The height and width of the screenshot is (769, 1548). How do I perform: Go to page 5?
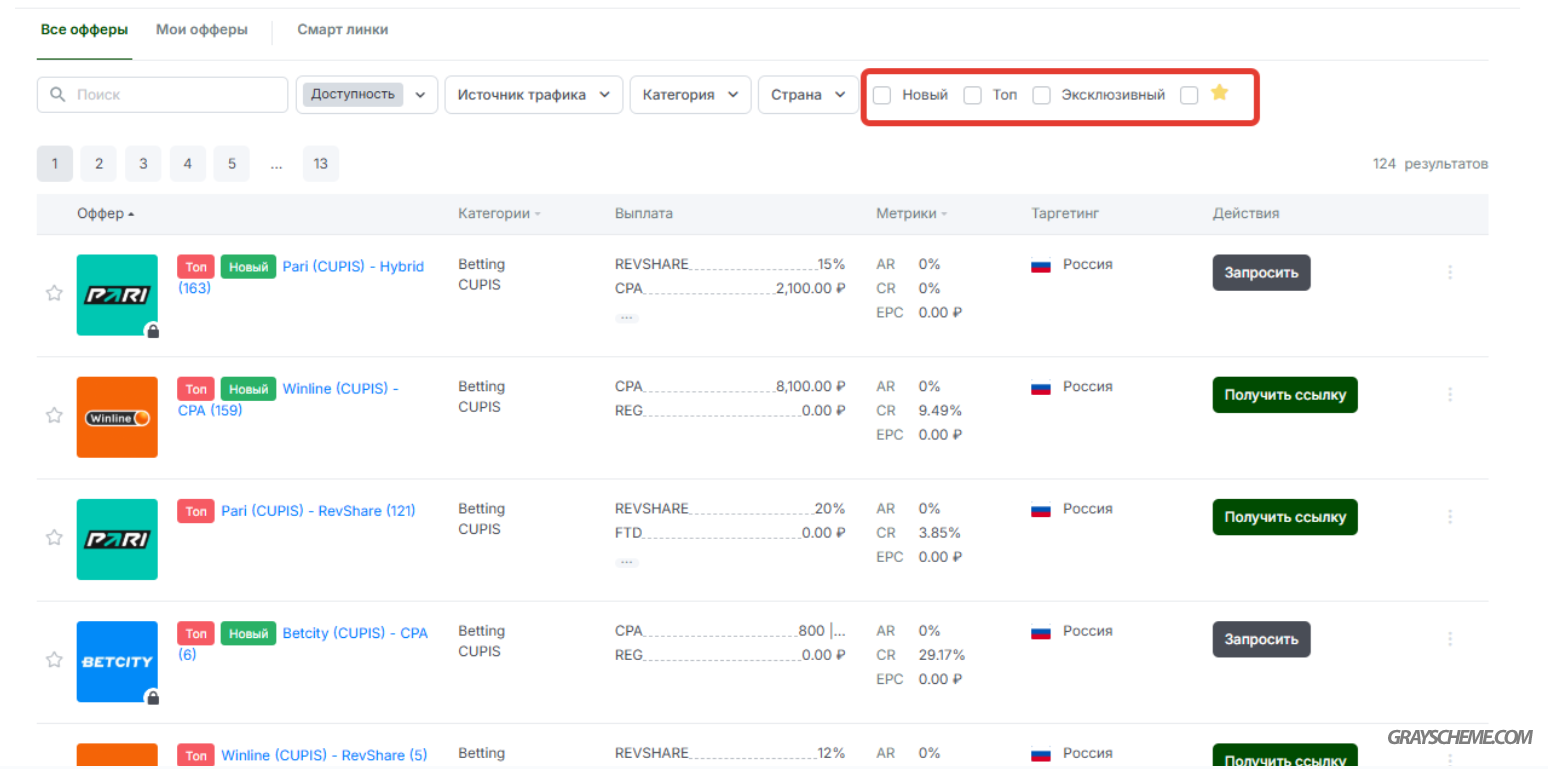tap(231, 164)
